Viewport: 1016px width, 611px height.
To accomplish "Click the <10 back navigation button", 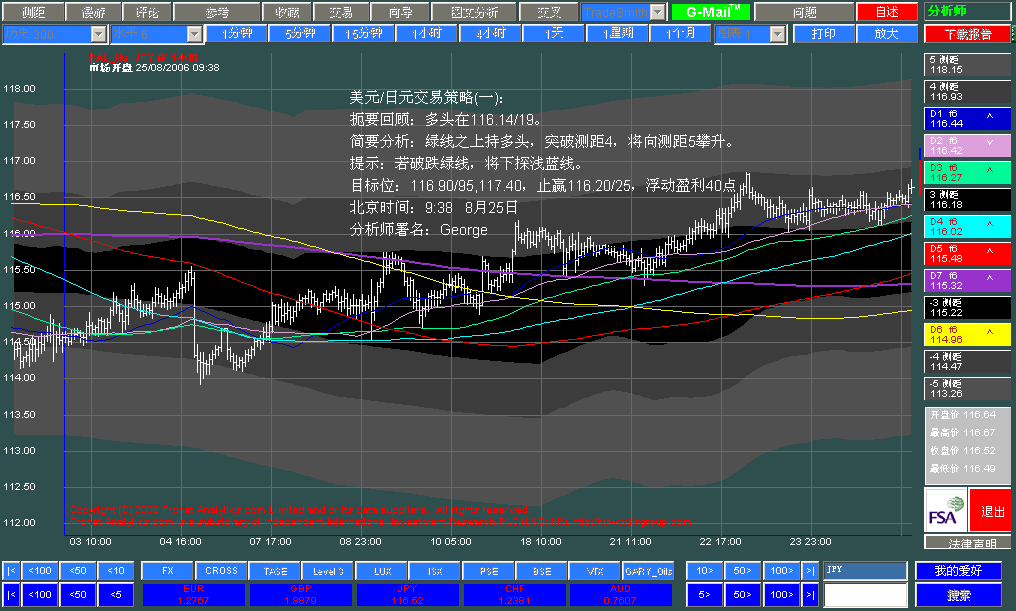I will tap(116, 571).
